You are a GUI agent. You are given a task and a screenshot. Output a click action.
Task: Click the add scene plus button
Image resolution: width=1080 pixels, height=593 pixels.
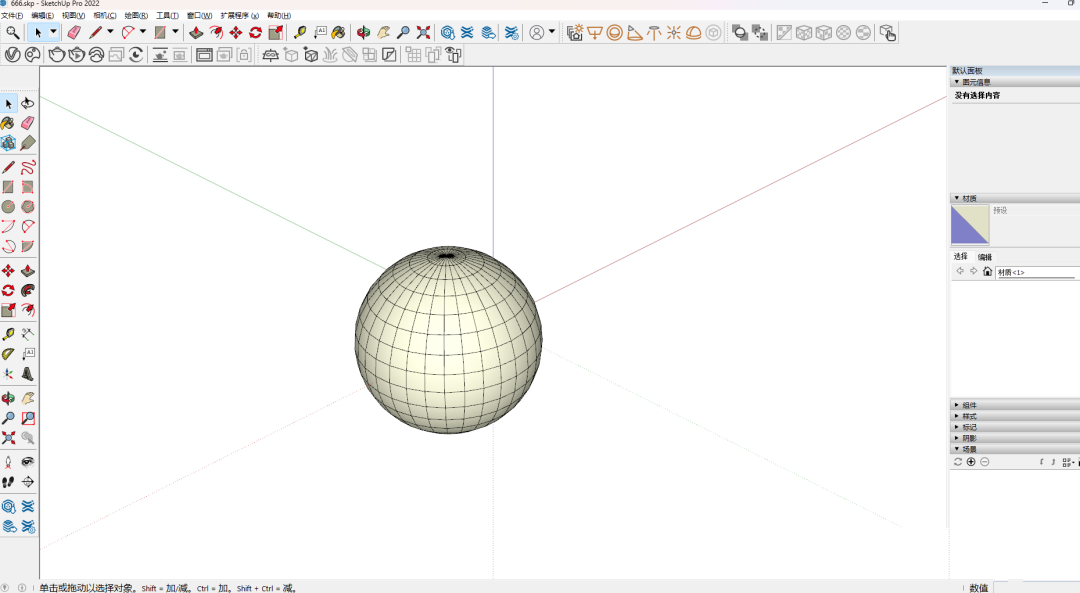click(971, 462)
